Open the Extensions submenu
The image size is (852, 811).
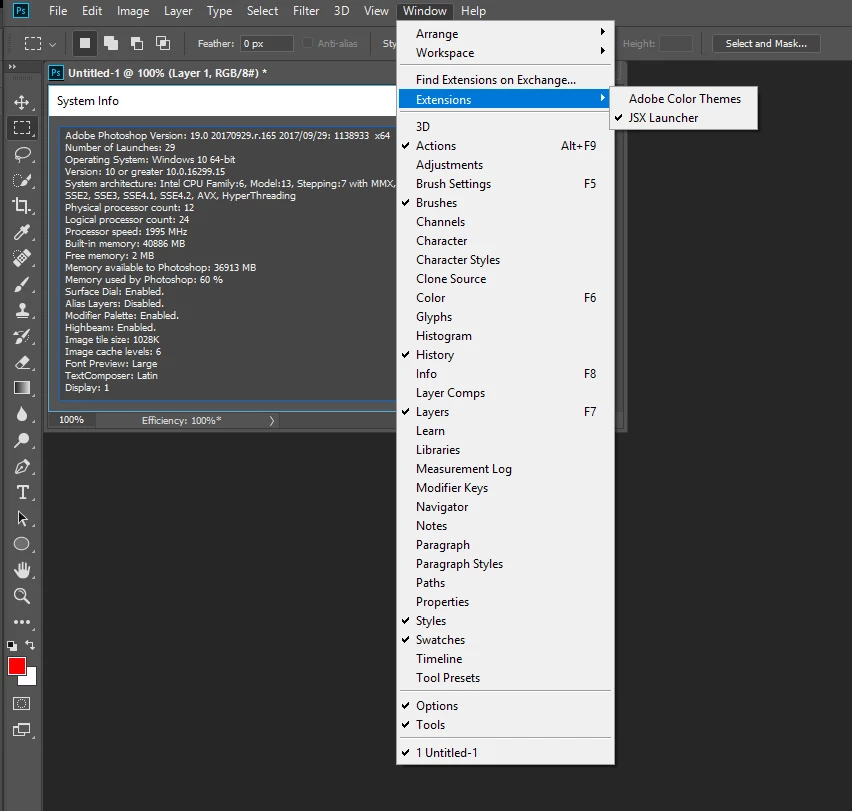(x=505, y=99)
